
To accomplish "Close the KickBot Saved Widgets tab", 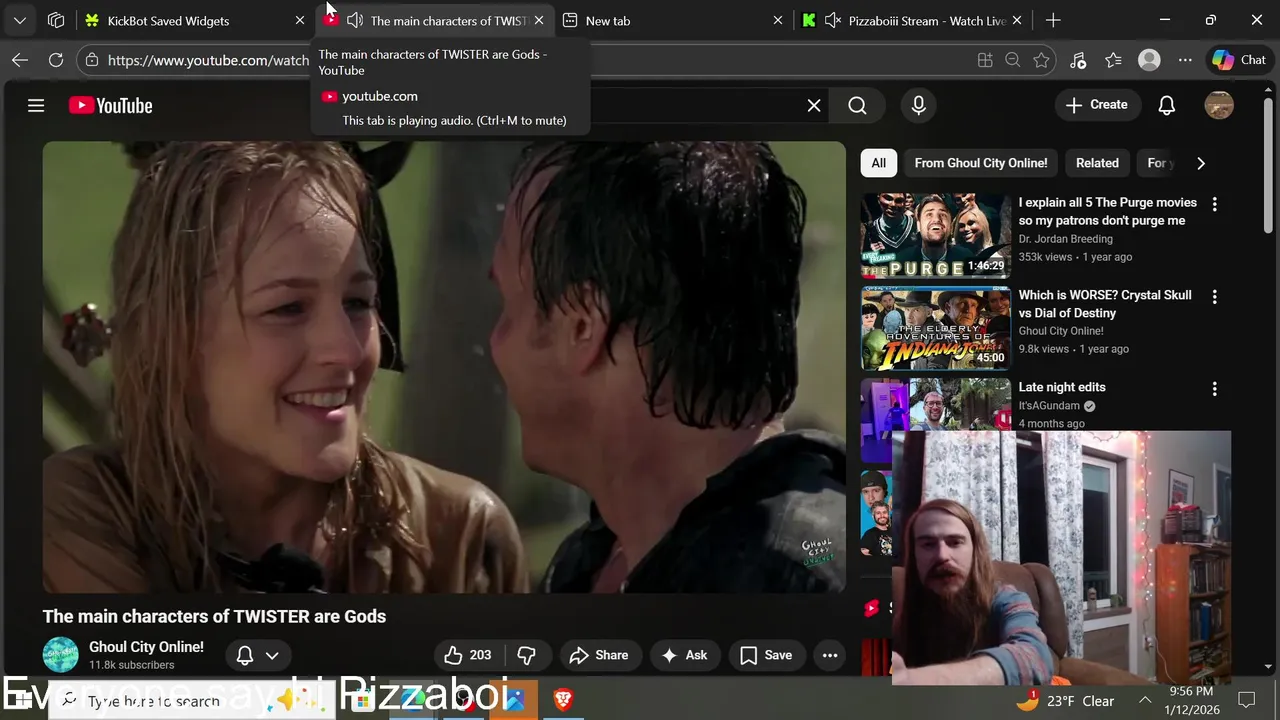I will tap(299, 20).
